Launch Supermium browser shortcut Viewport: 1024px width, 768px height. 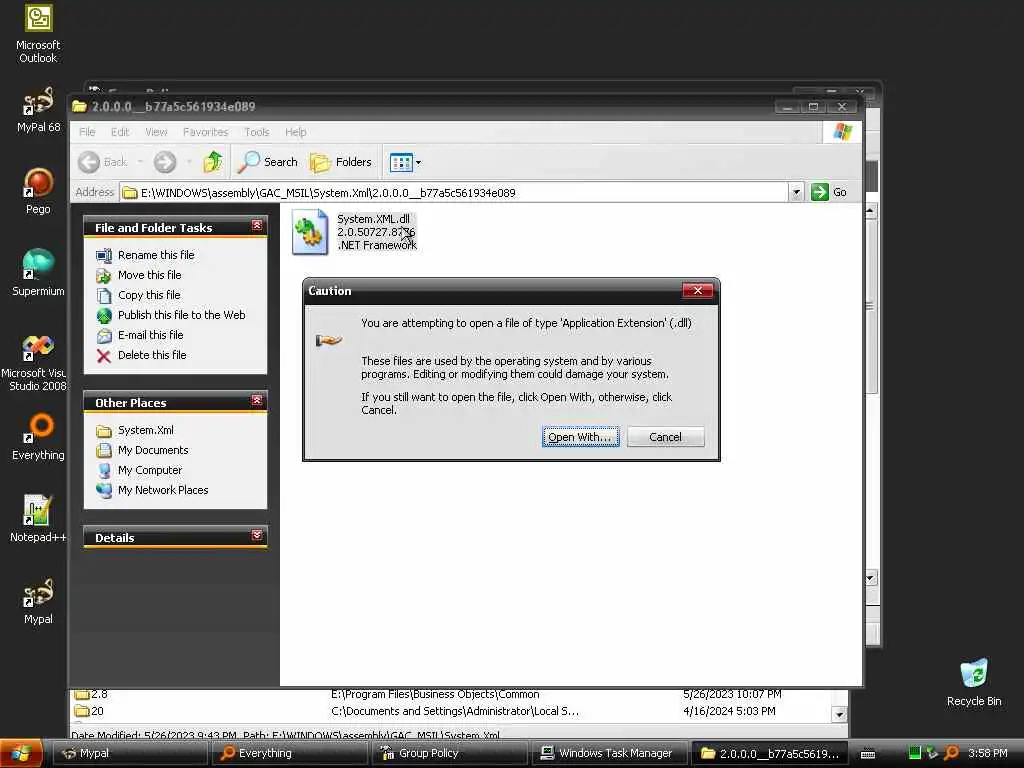tap(38, 273)
